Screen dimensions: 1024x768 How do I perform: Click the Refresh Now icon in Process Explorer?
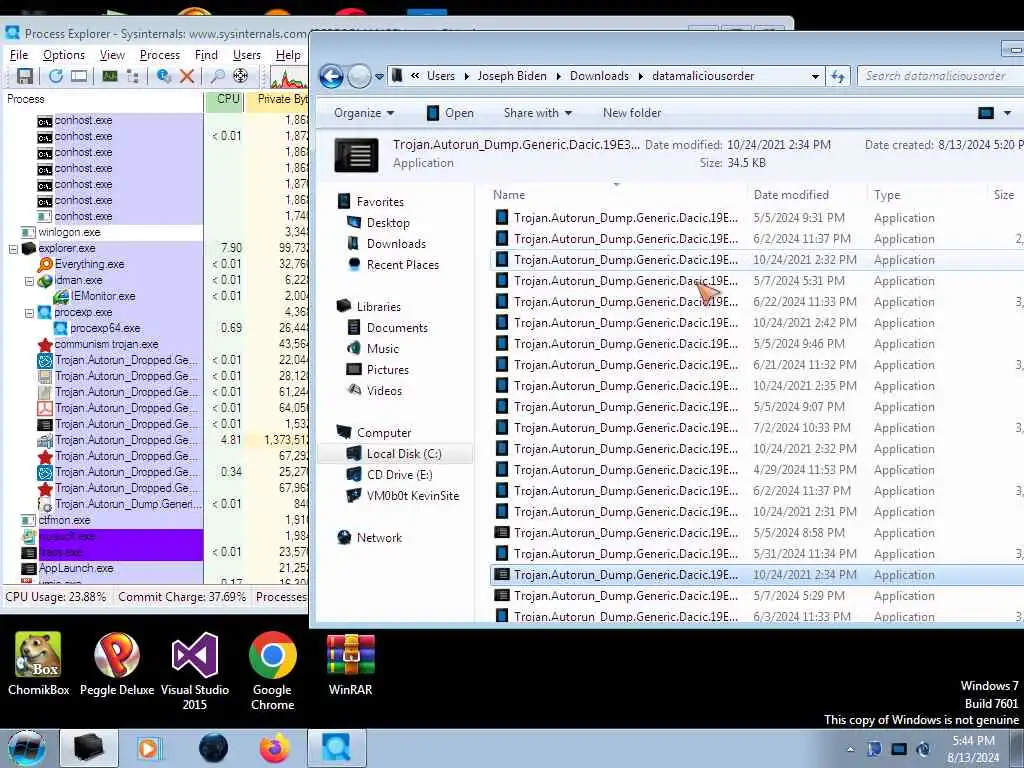pyautogui.click(x=56, y=76)
